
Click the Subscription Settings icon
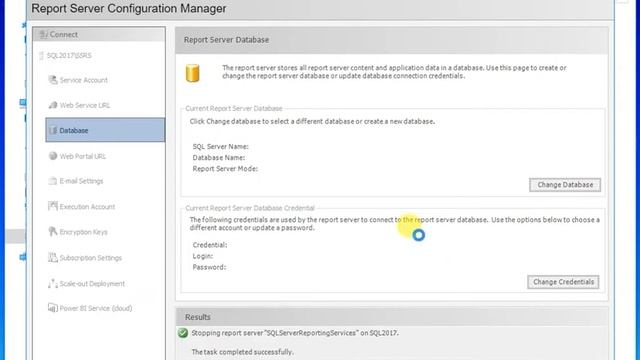click(x=53, y=258)
